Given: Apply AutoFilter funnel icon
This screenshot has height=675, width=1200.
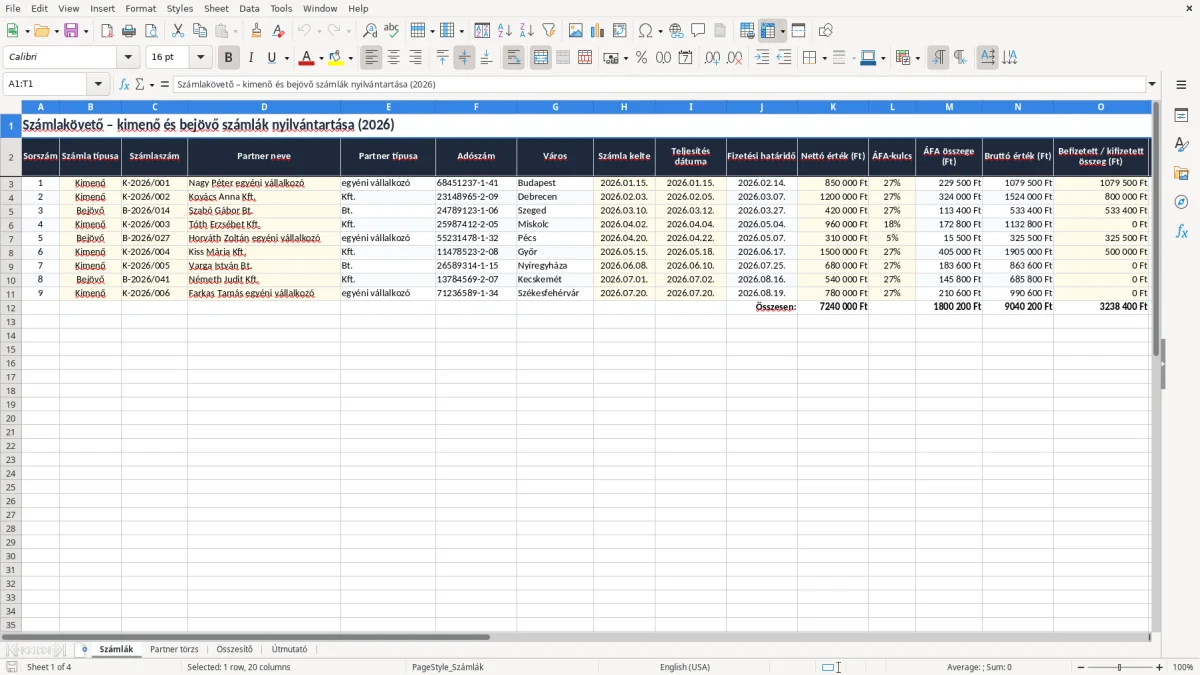Looking at the screenshot, I should (548, 31).
